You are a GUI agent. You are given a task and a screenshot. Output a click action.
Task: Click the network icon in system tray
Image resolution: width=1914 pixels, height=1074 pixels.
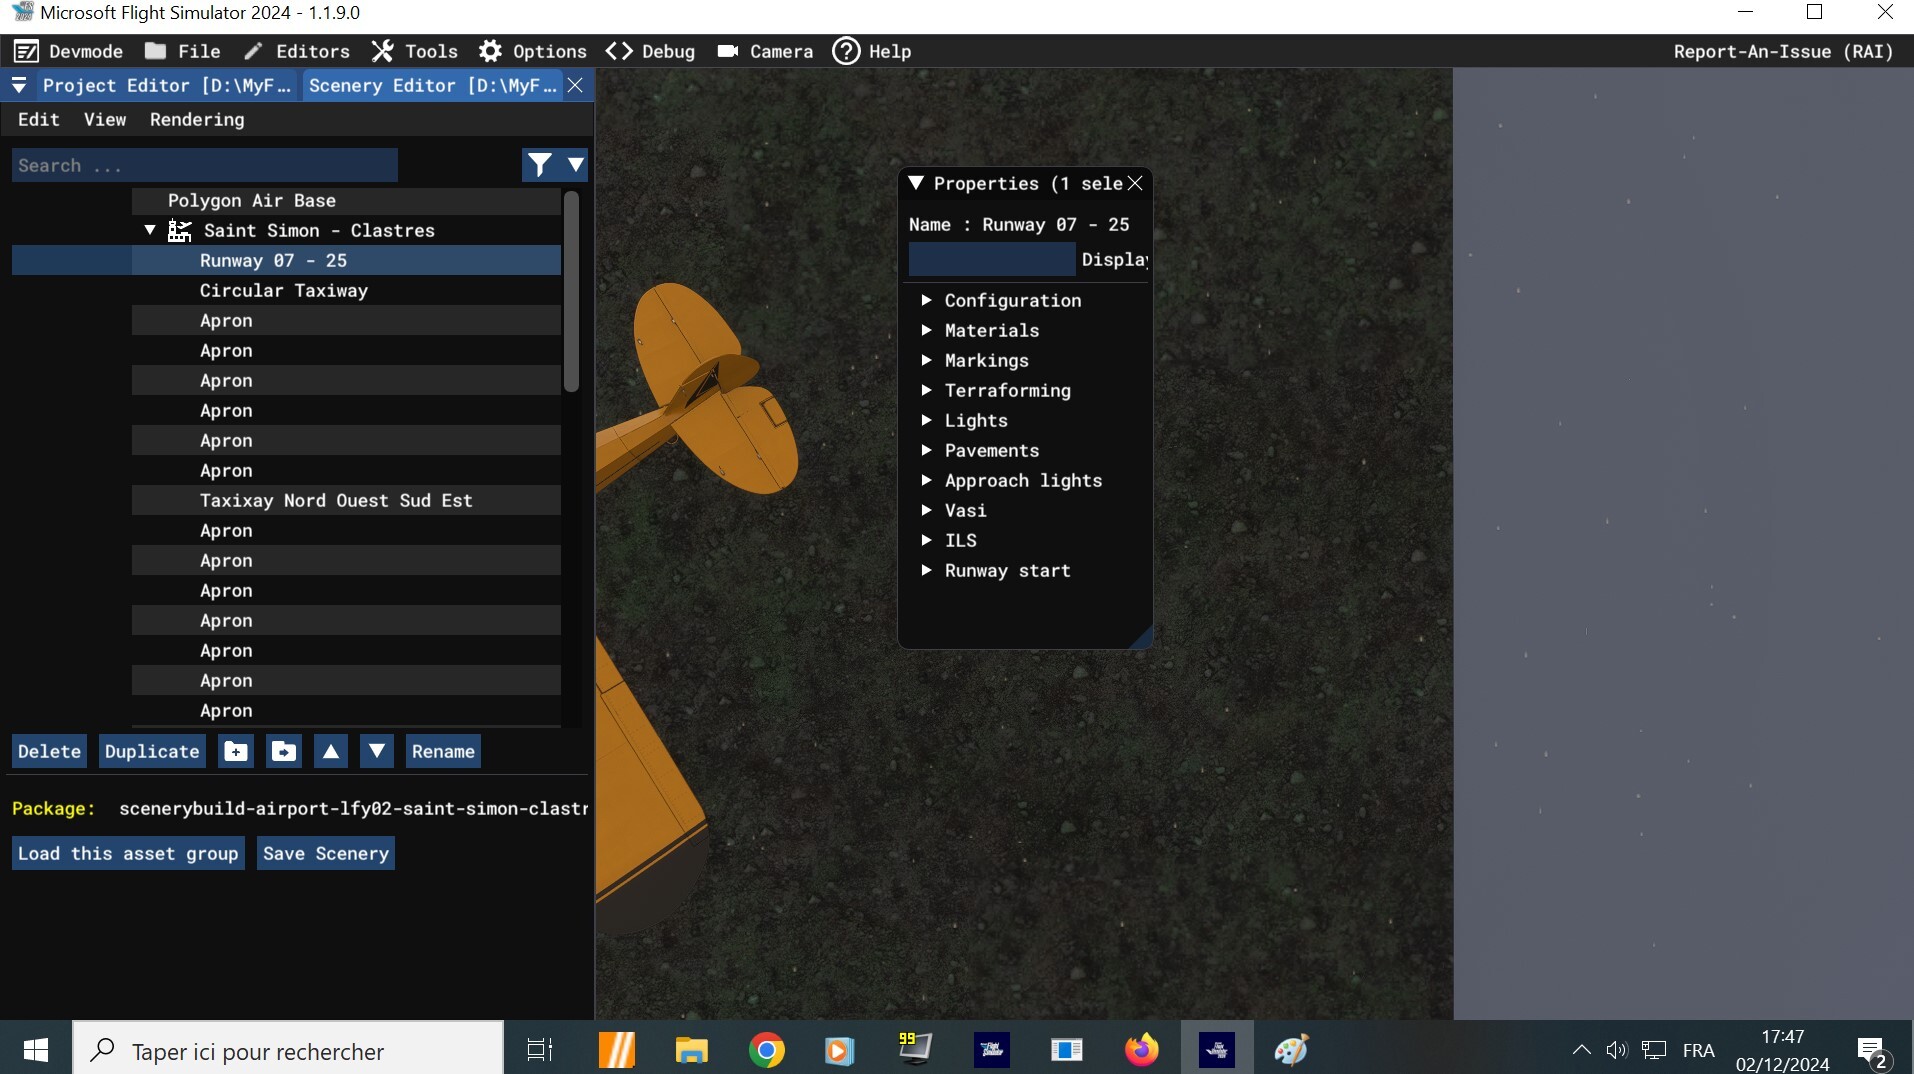(1654, 1050)
